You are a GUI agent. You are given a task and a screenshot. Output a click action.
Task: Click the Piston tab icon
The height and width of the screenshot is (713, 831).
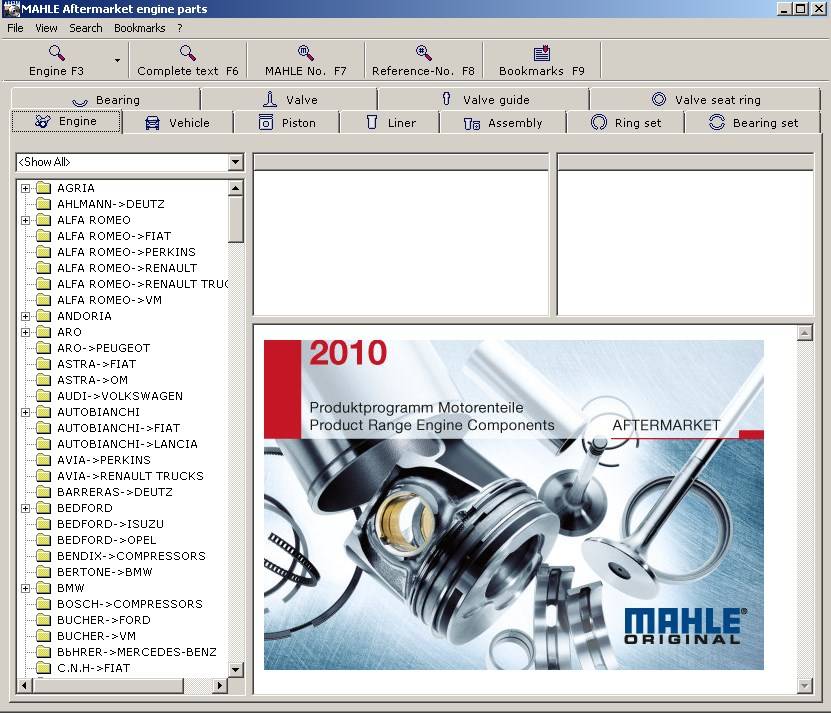click(x=266, y=122)
